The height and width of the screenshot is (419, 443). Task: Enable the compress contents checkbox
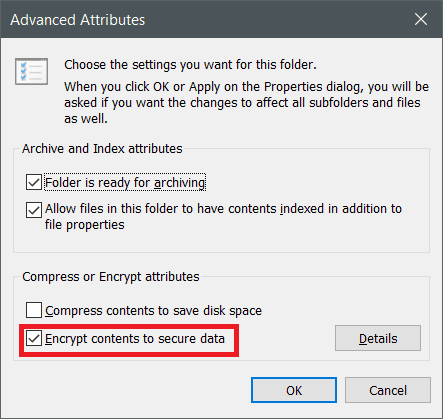(34, 310)
